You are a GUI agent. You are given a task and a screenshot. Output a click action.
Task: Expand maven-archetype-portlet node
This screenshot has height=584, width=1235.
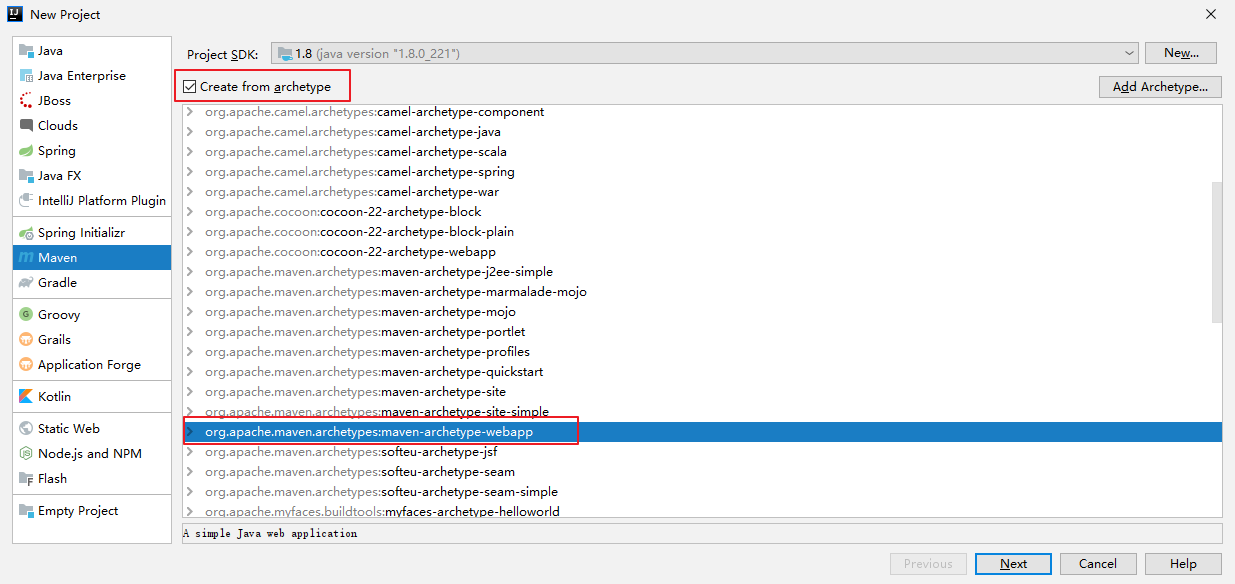pos(190,332)
